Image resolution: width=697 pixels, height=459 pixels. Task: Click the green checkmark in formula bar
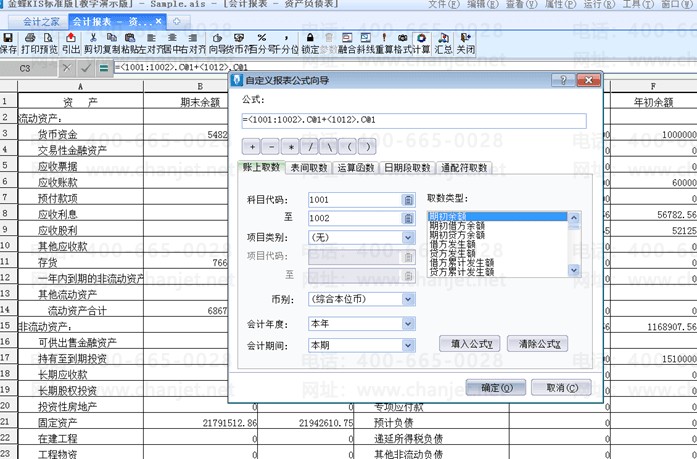coord(86,68)
